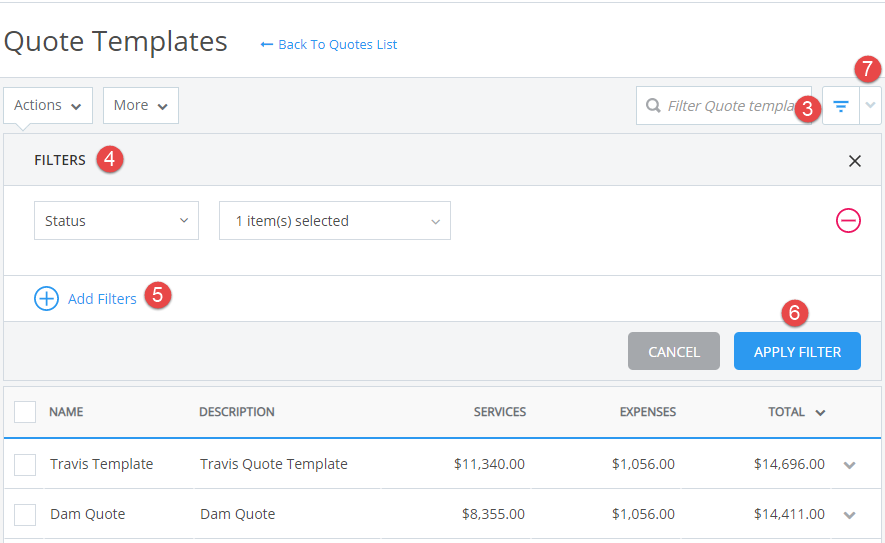The image size is (885, 543).
Task: Click the Dam Quote name cell
Action: pos(87,514)
